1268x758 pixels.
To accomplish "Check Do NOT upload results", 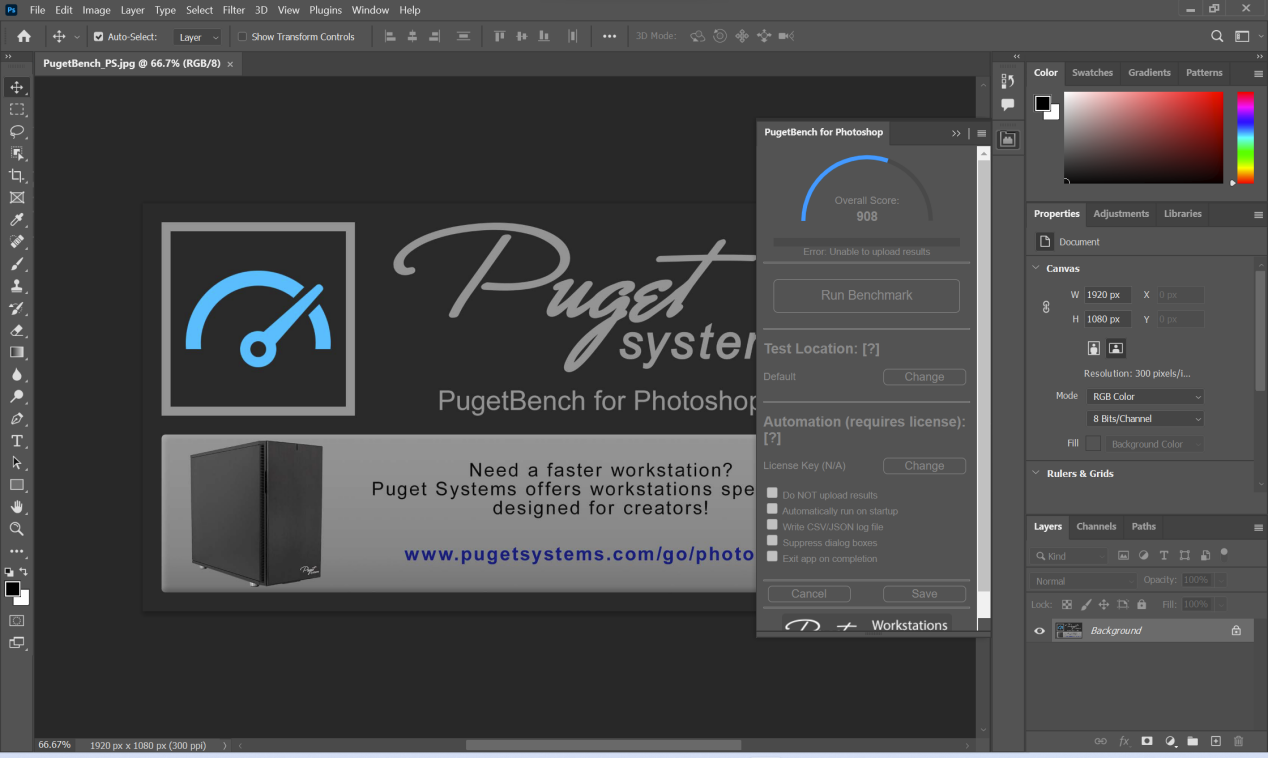I will [x=772, y=493].
